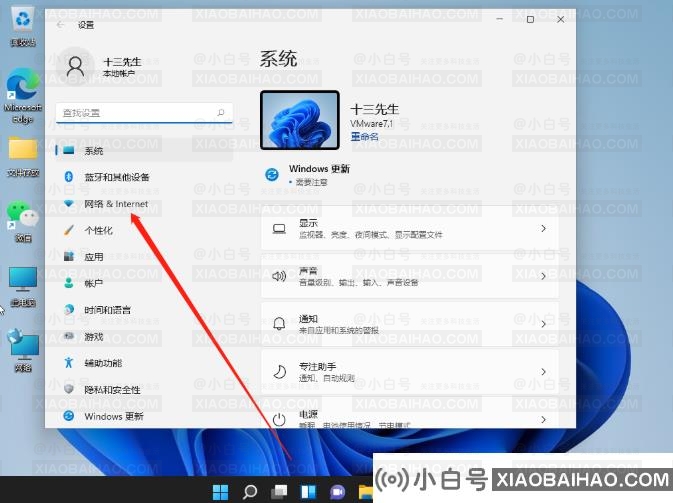673x503 pixels.
Task: Open the 声音 sound settings row
Action: (x=410, y=276)
